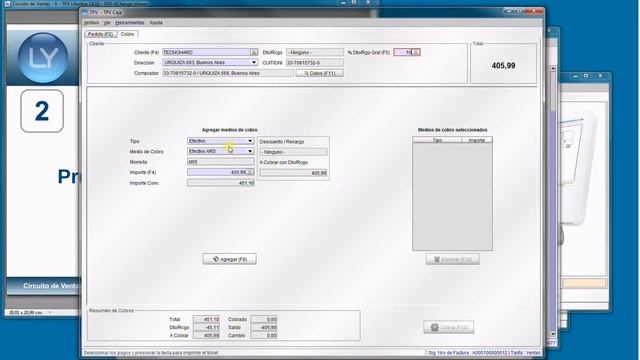Viewport: 640px width, 360px height.
Task: Select the Cobro tab
Action: click(x=127, y=34)
